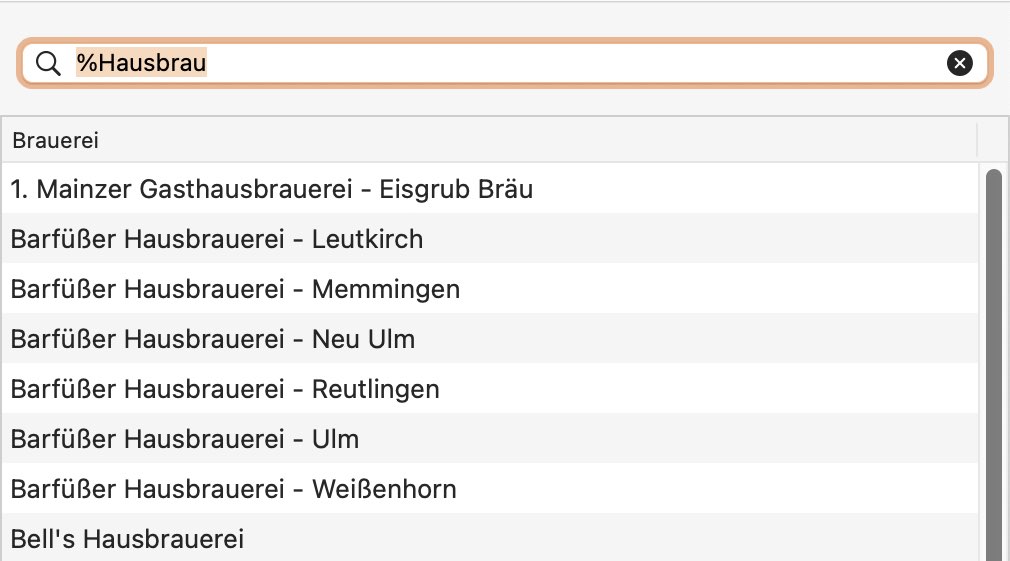Select the Bell's Hausbrauerei row
The image size is (1010, 561).
point(490,538)
